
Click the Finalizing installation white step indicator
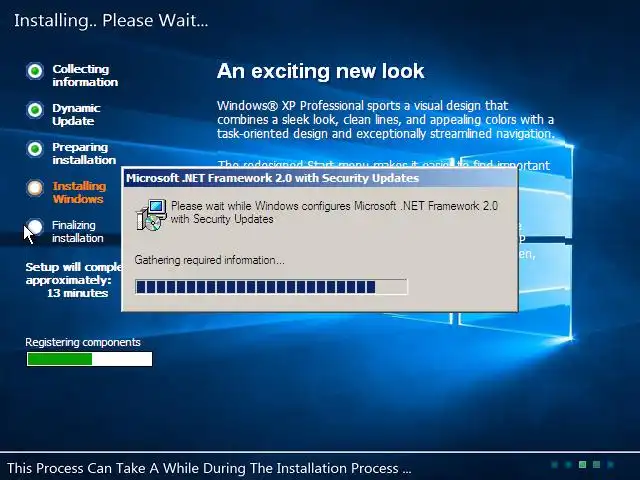[35, 227]
